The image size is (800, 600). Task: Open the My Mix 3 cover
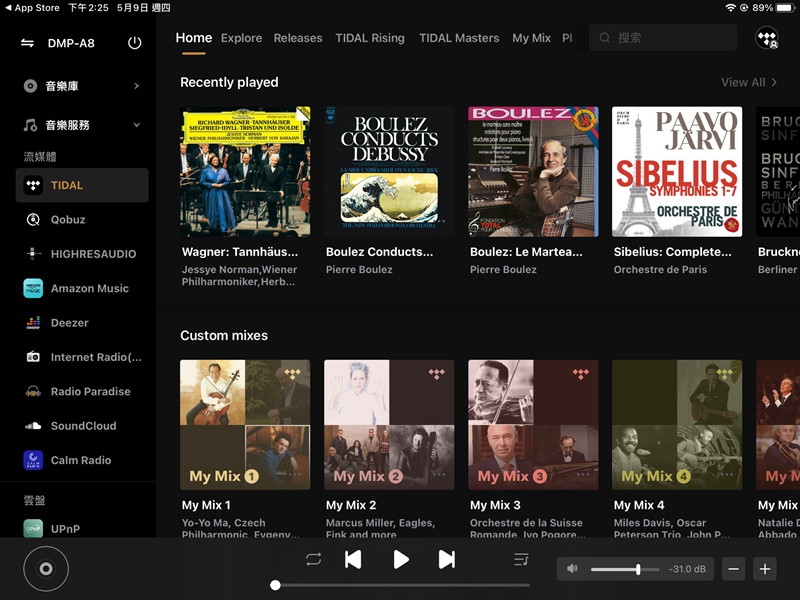click(x=533, y=425)
